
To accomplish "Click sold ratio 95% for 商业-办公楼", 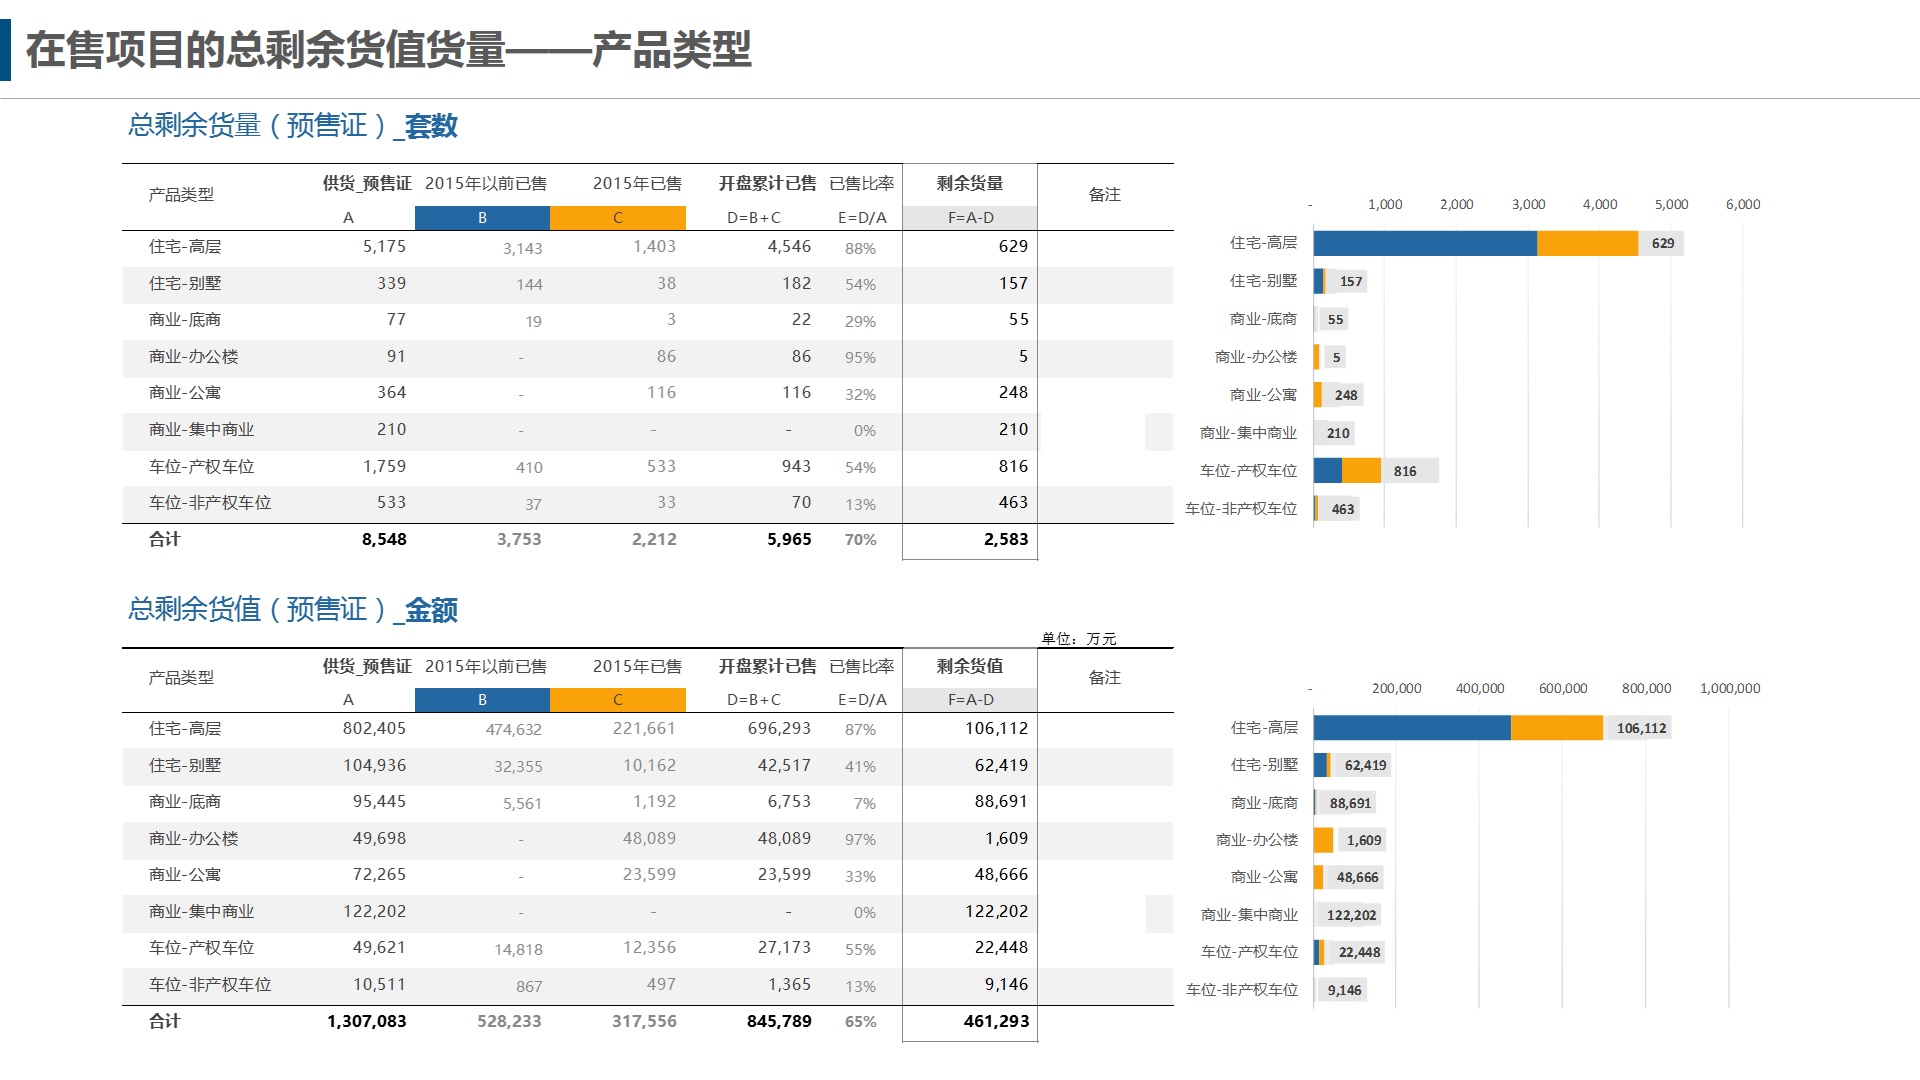I will [x=860, y=357].
